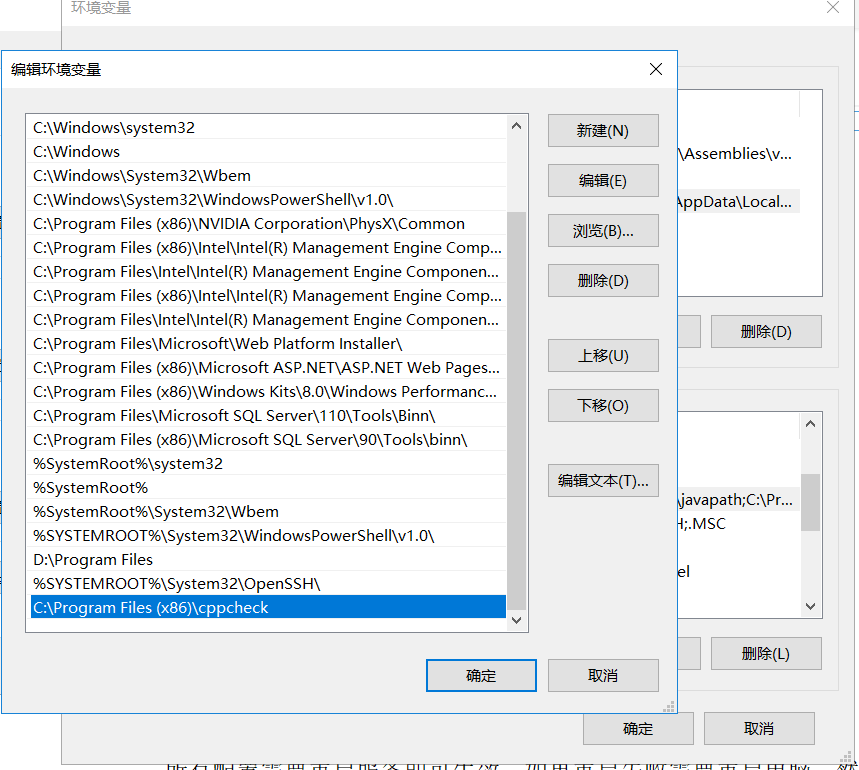Click down arrow of system variables scrollbar
The image size is (859, 770).
(x=811, y=606)
